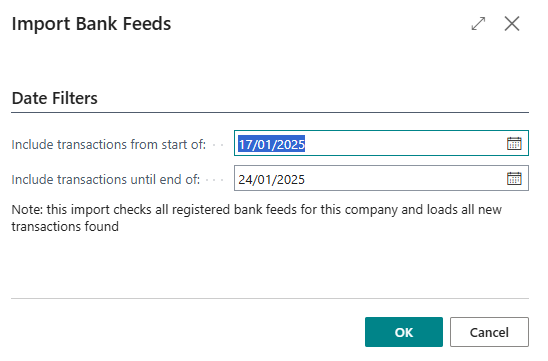548x361 pixels.
Task: Click the 24/01/2025 date value
Action: pyautogui.click(x=272, y=179)
